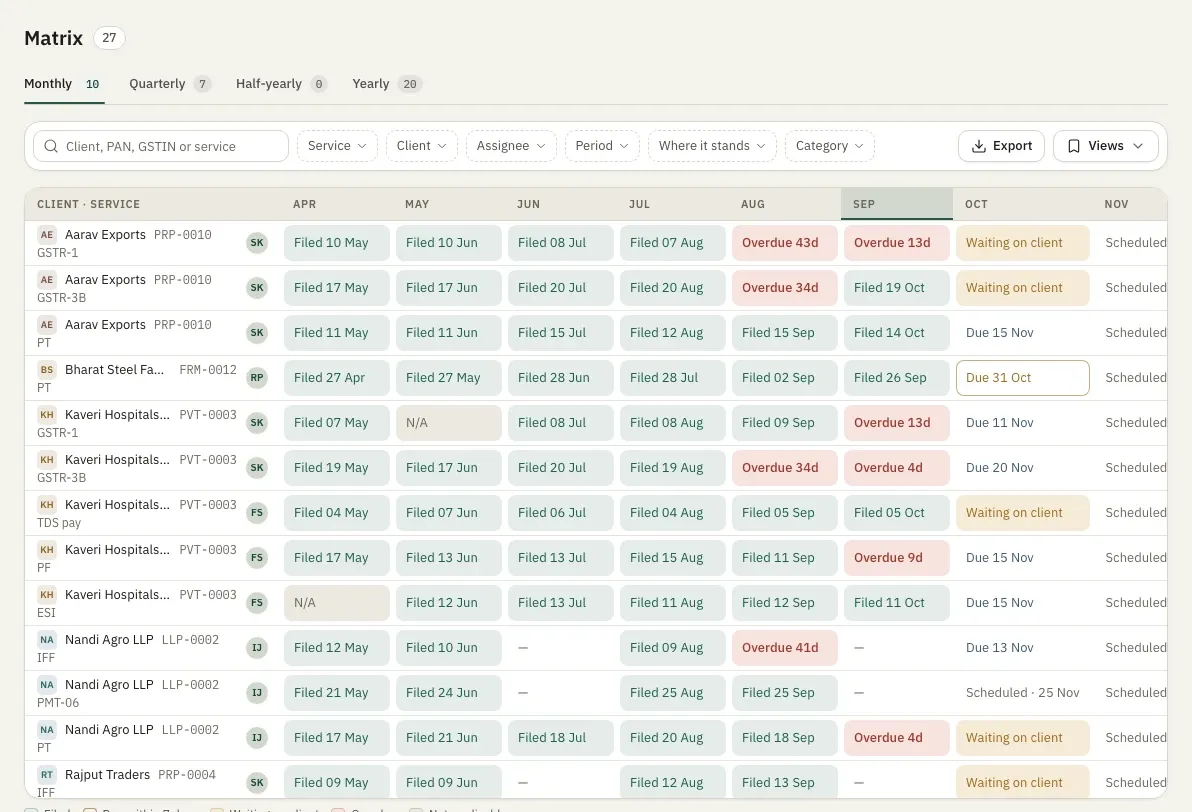1192x812 pixels.
Task: Open assignee IJ badge on Nandi Agro PMT-06 row
Action: [257, 693]
